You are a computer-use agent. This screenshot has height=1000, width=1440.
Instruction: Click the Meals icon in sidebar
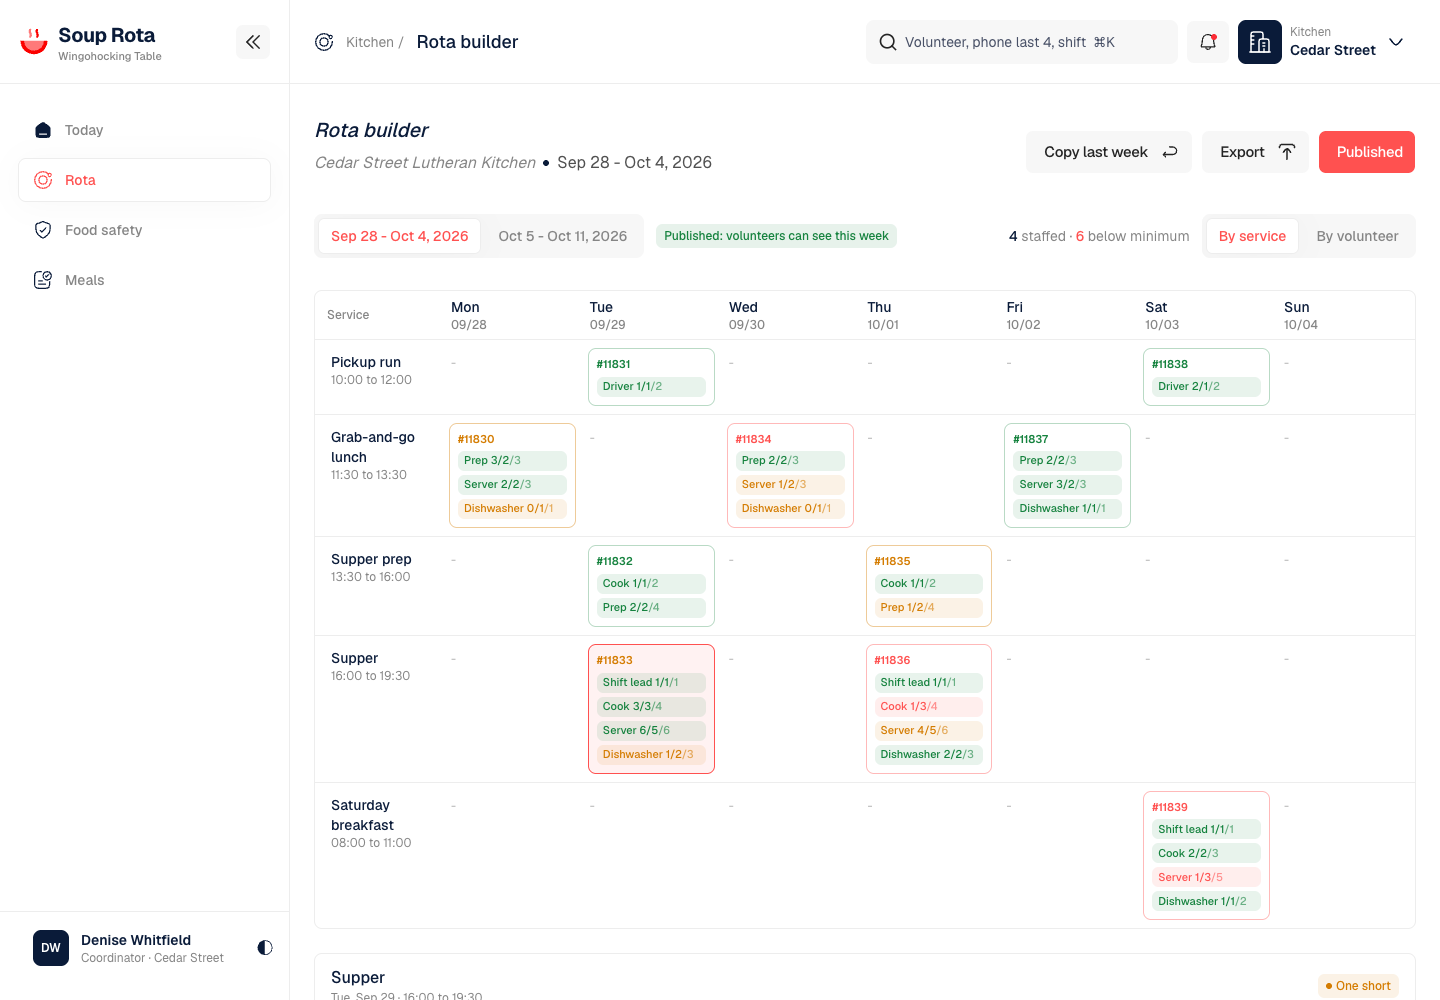(x=43, y=280)
